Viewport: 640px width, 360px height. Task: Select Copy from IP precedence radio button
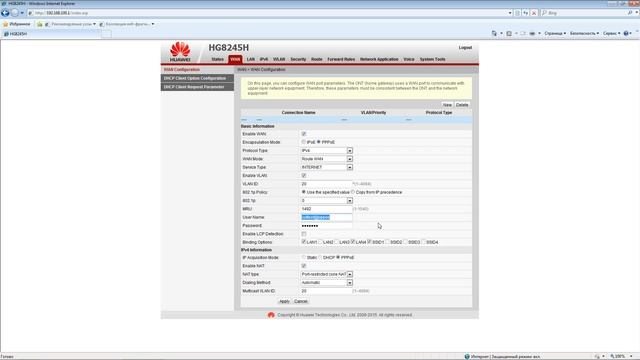point(353,192)
